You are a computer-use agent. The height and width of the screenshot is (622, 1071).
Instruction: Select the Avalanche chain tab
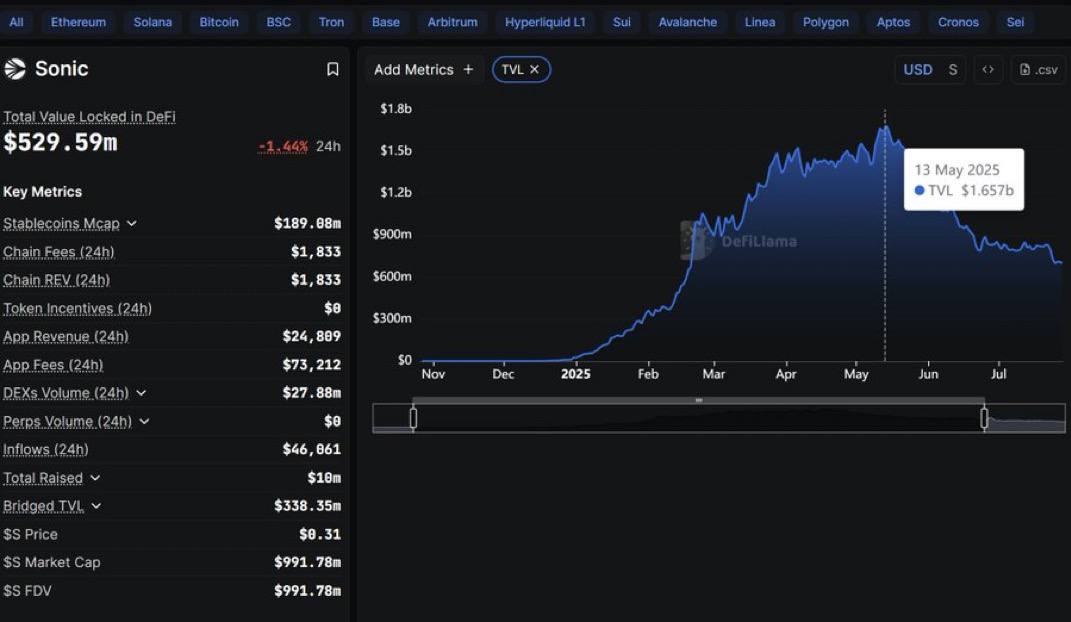688,22
